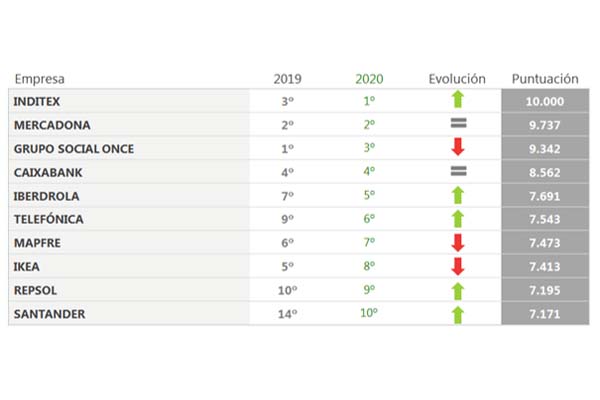Click the 10.000 score cell
This screenshot has height=400, width=600.
coord(544,101)
